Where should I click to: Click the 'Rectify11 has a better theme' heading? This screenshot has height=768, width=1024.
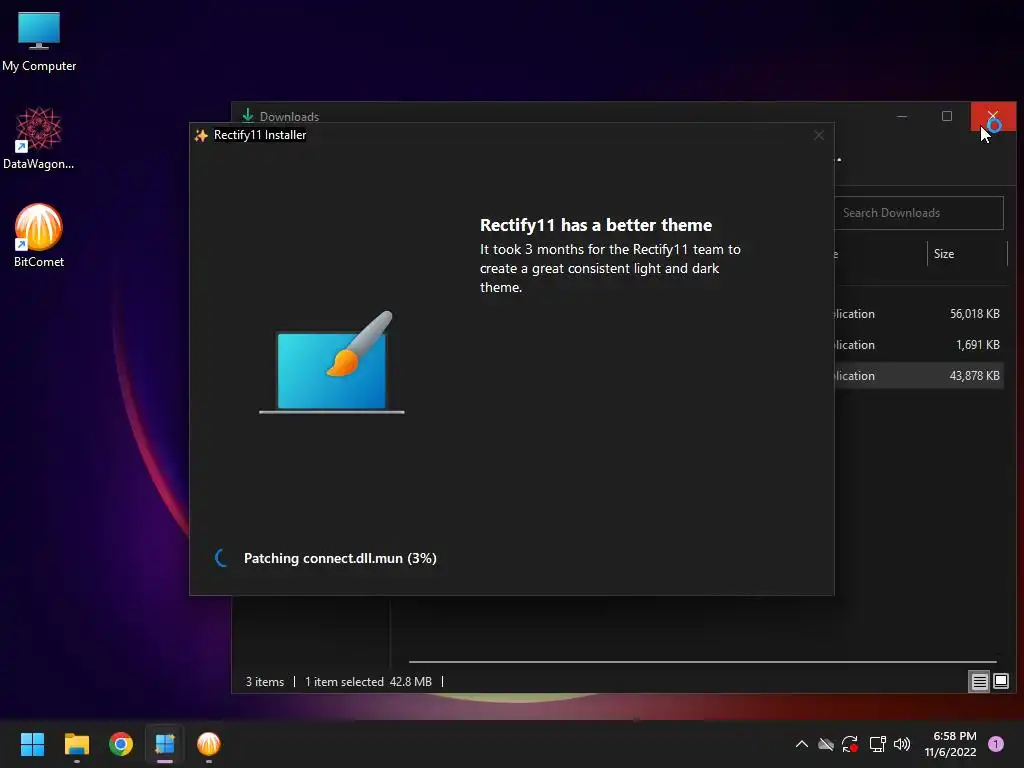pyautogui.click(x=596, y=225)
